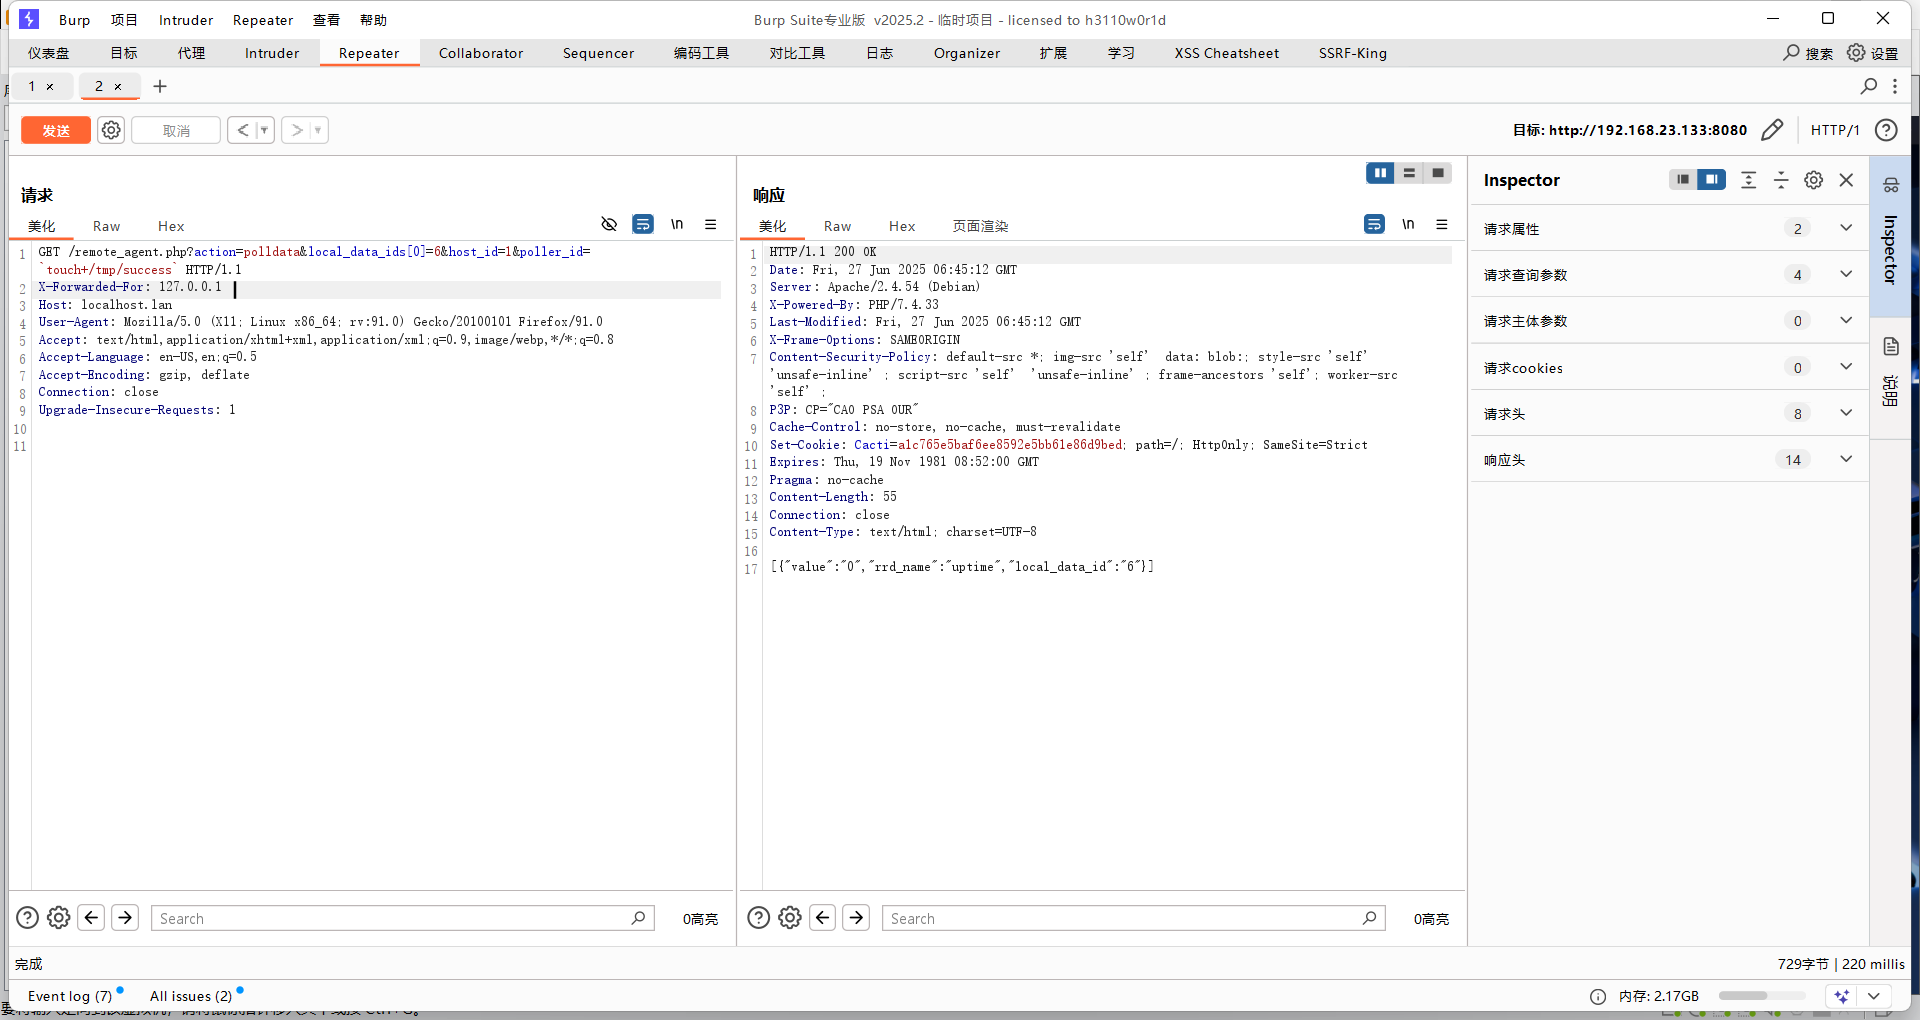Add a new Repeater tab

[160, 86]
